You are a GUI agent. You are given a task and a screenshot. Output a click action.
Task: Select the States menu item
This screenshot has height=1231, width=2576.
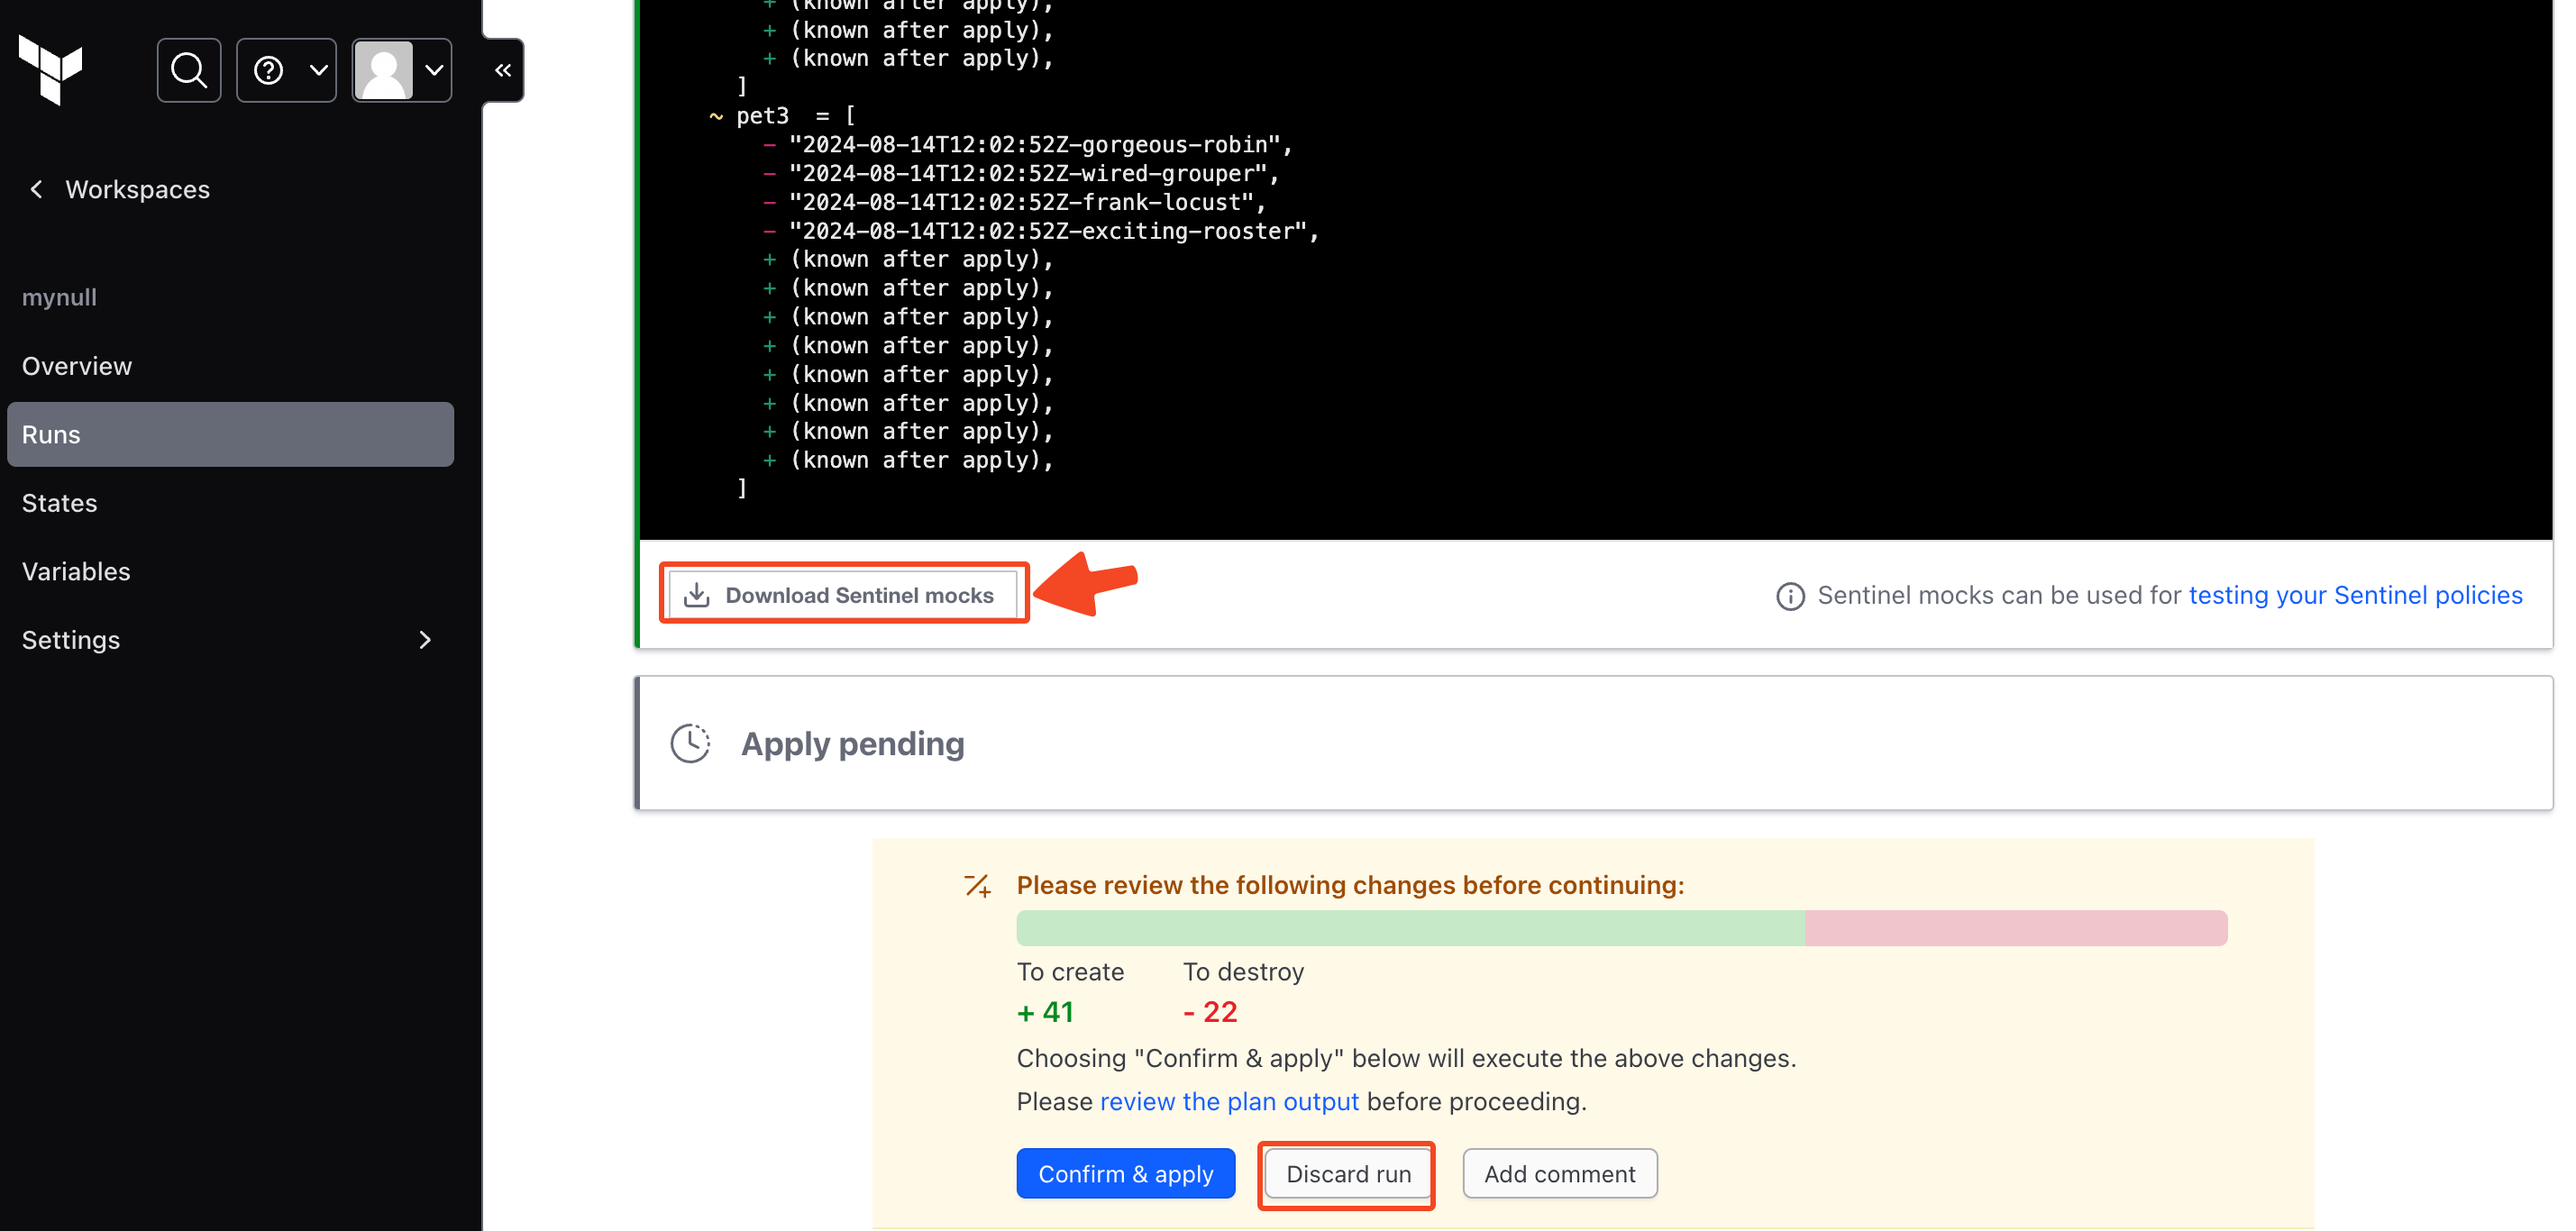60,503
